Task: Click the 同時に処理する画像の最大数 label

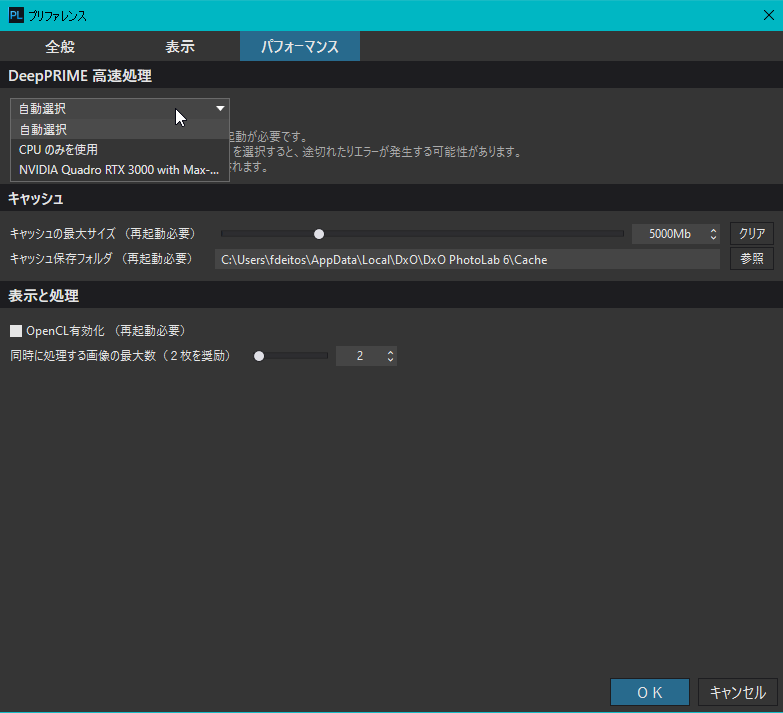Action: pyautogui.click(x=120, y=356)
